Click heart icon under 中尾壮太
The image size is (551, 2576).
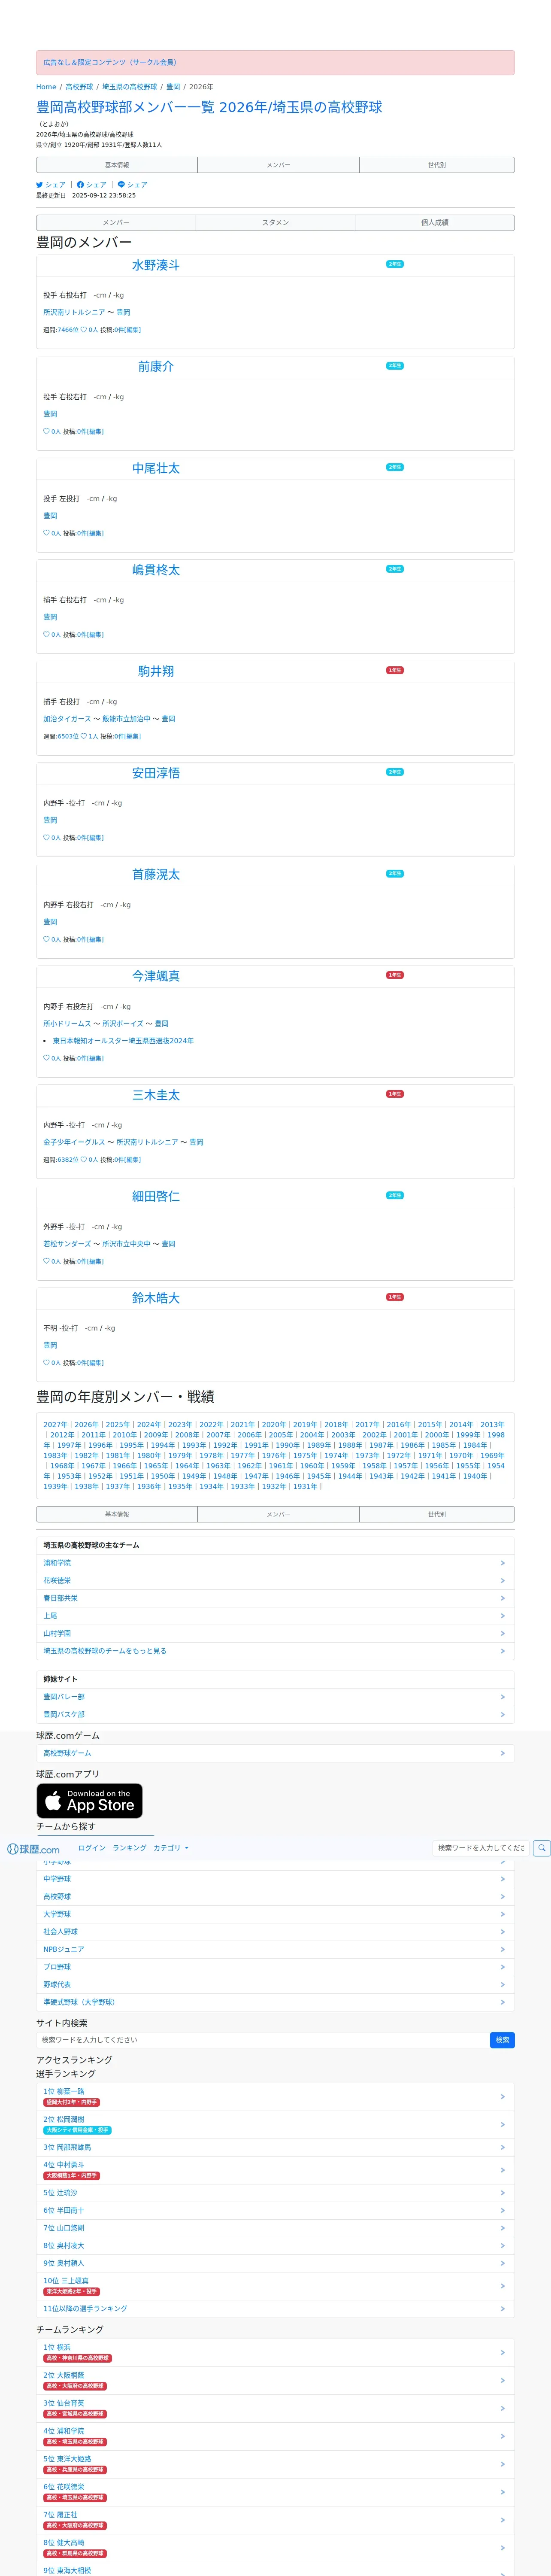tap(46, 533)
